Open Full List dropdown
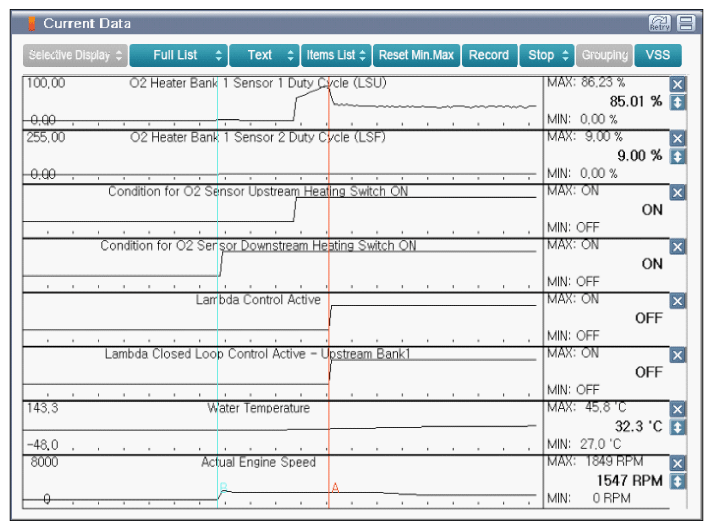The height and width of the screenshot is (530, 713). click(178, 55)
